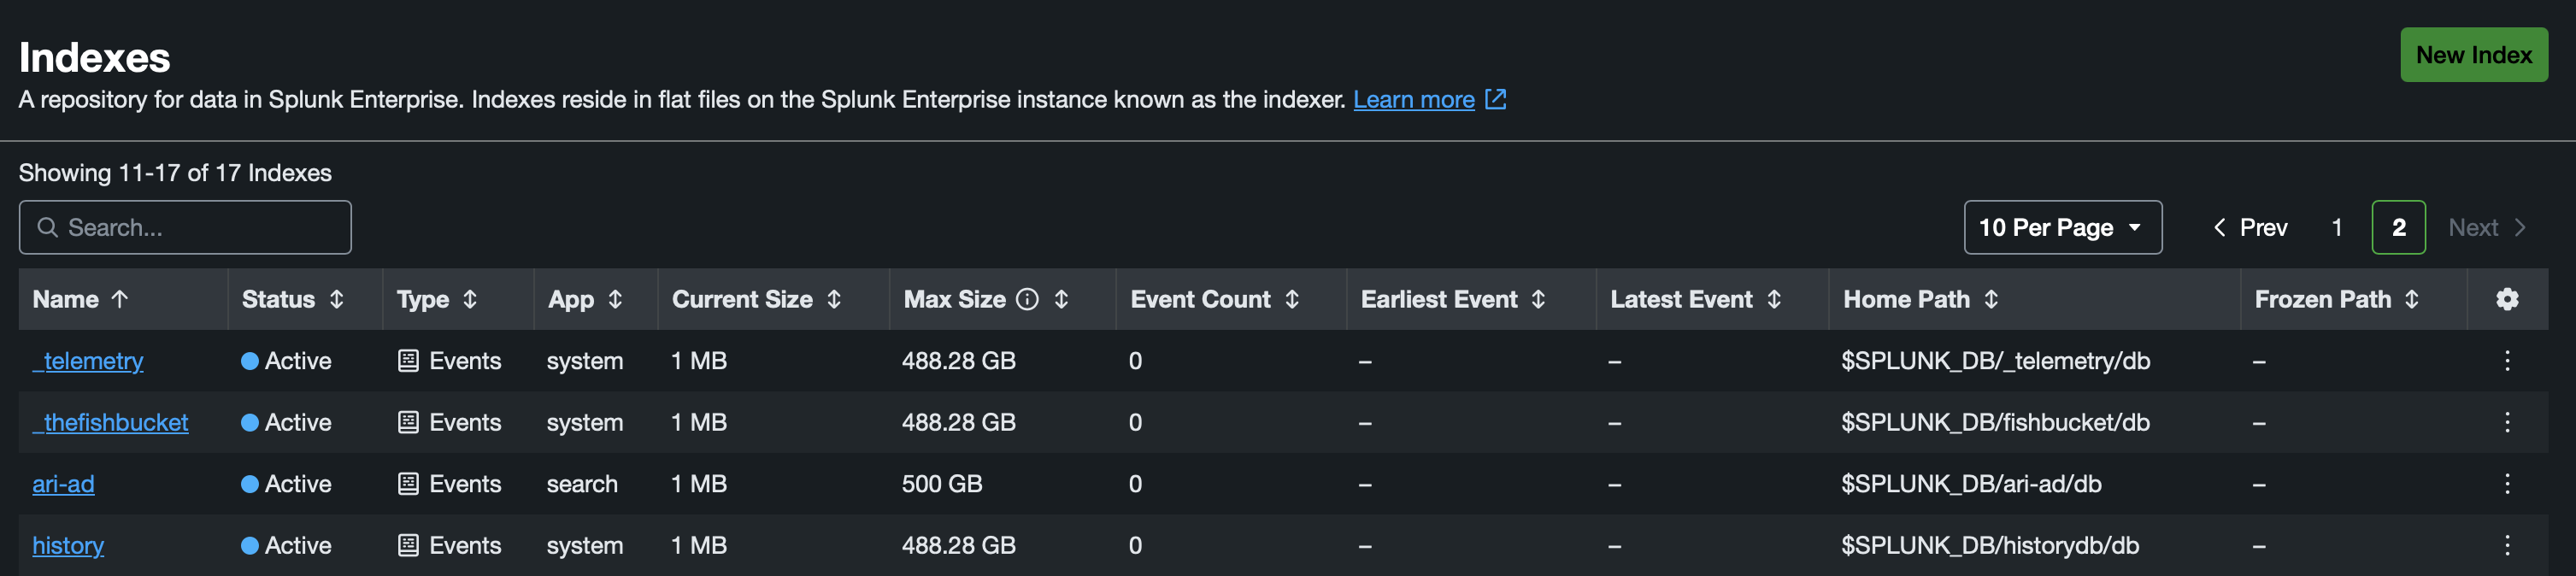The height and width of the screenshot is (576, 2576).
Task: Sort by Event Count column arrows
Action: coord(1292,299)
